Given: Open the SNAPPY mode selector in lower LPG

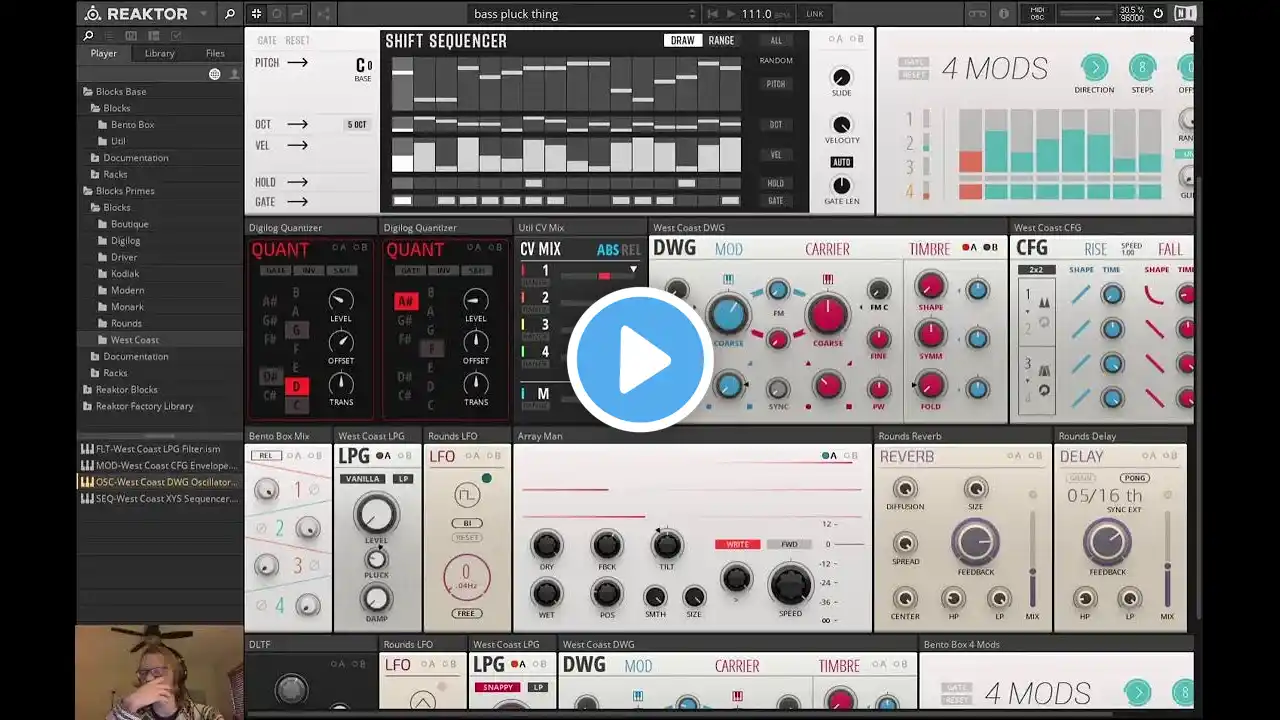Looking at the screenshot, I should click(497, 687).
